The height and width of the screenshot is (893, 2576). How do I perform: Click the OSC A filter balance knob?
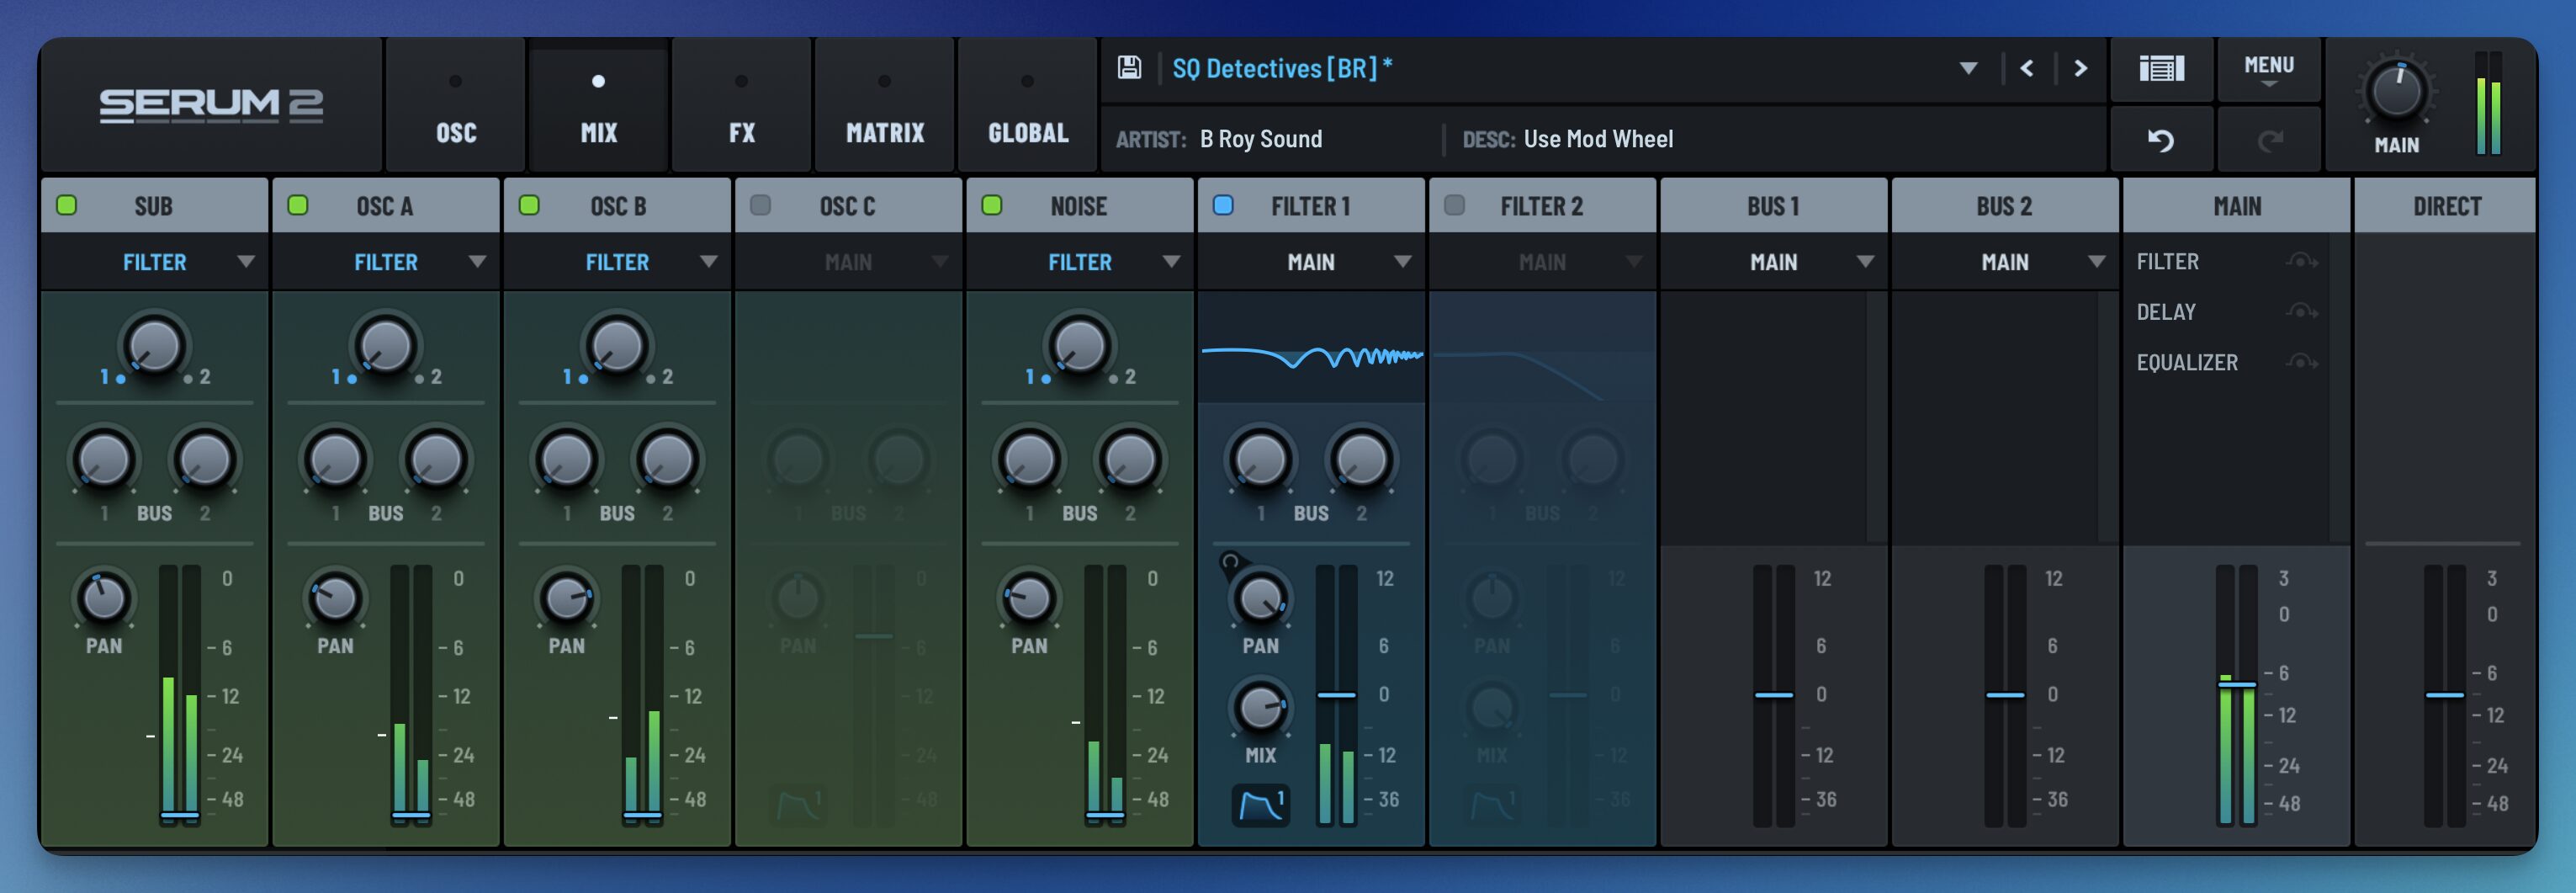pos(385,346)
